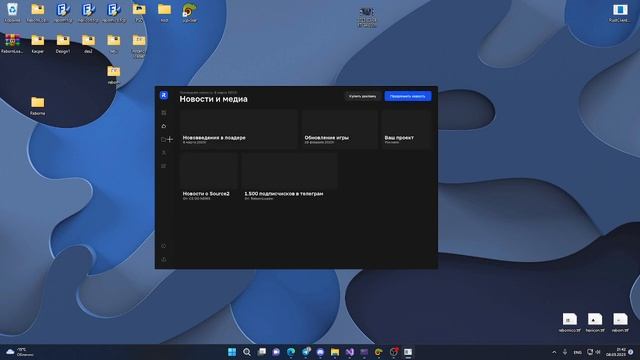Open Microsoft Edge from taskbar
640x360 pixels.
[291, 352]
